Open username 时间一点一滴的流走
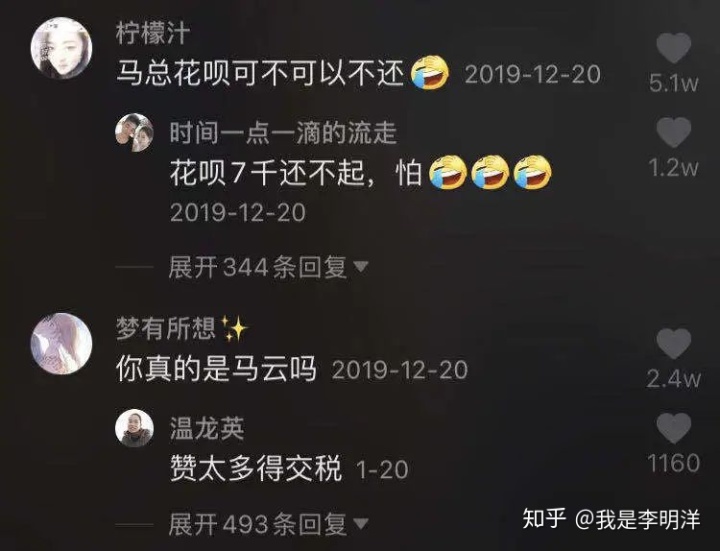 283,133
